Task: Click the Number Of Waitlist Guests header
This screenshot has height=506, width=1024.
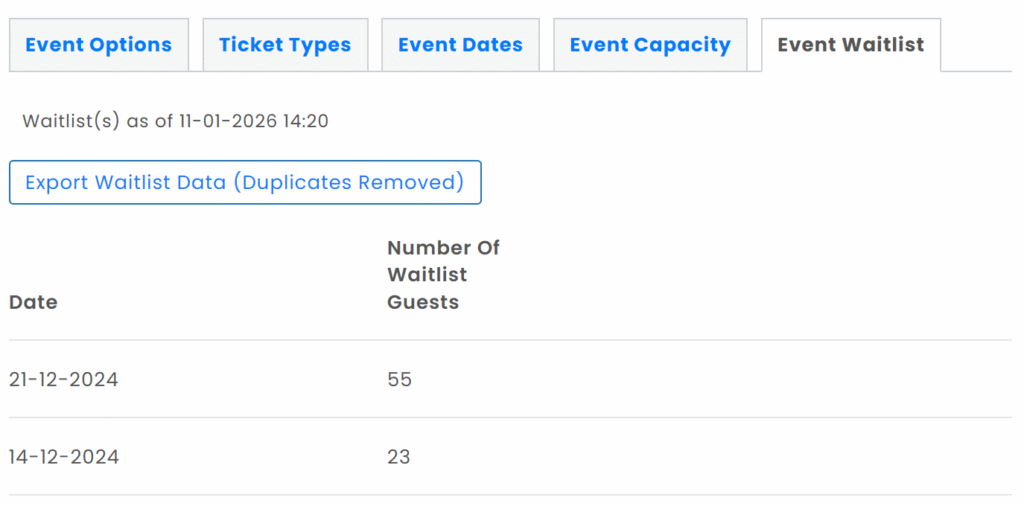Action: point(443,274)
